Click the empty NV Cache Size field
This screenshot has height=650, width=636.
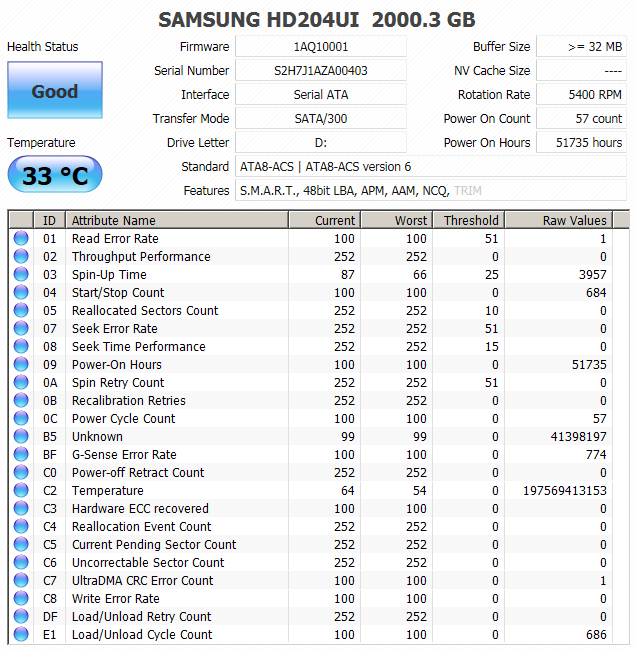(x=581, y=70)
